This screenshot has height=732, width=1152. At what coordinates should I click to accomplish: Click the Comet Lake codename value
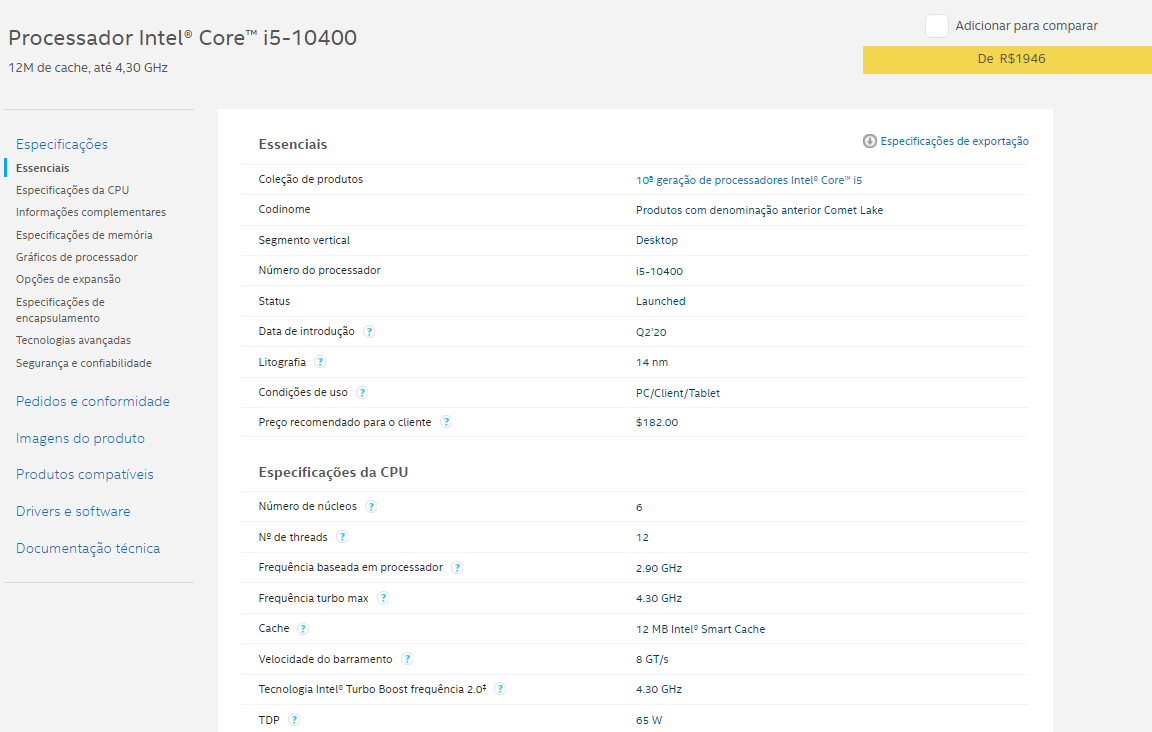tap(760, 210)
